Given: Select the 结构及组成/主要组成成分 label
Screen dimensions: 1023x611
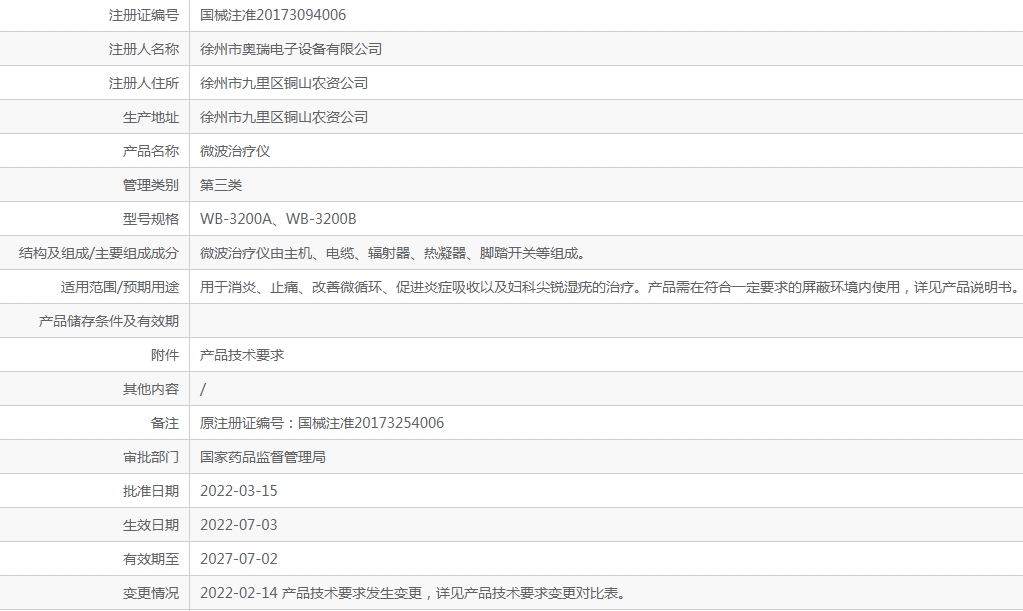Looking at the screenshot, I should [99, 253].
